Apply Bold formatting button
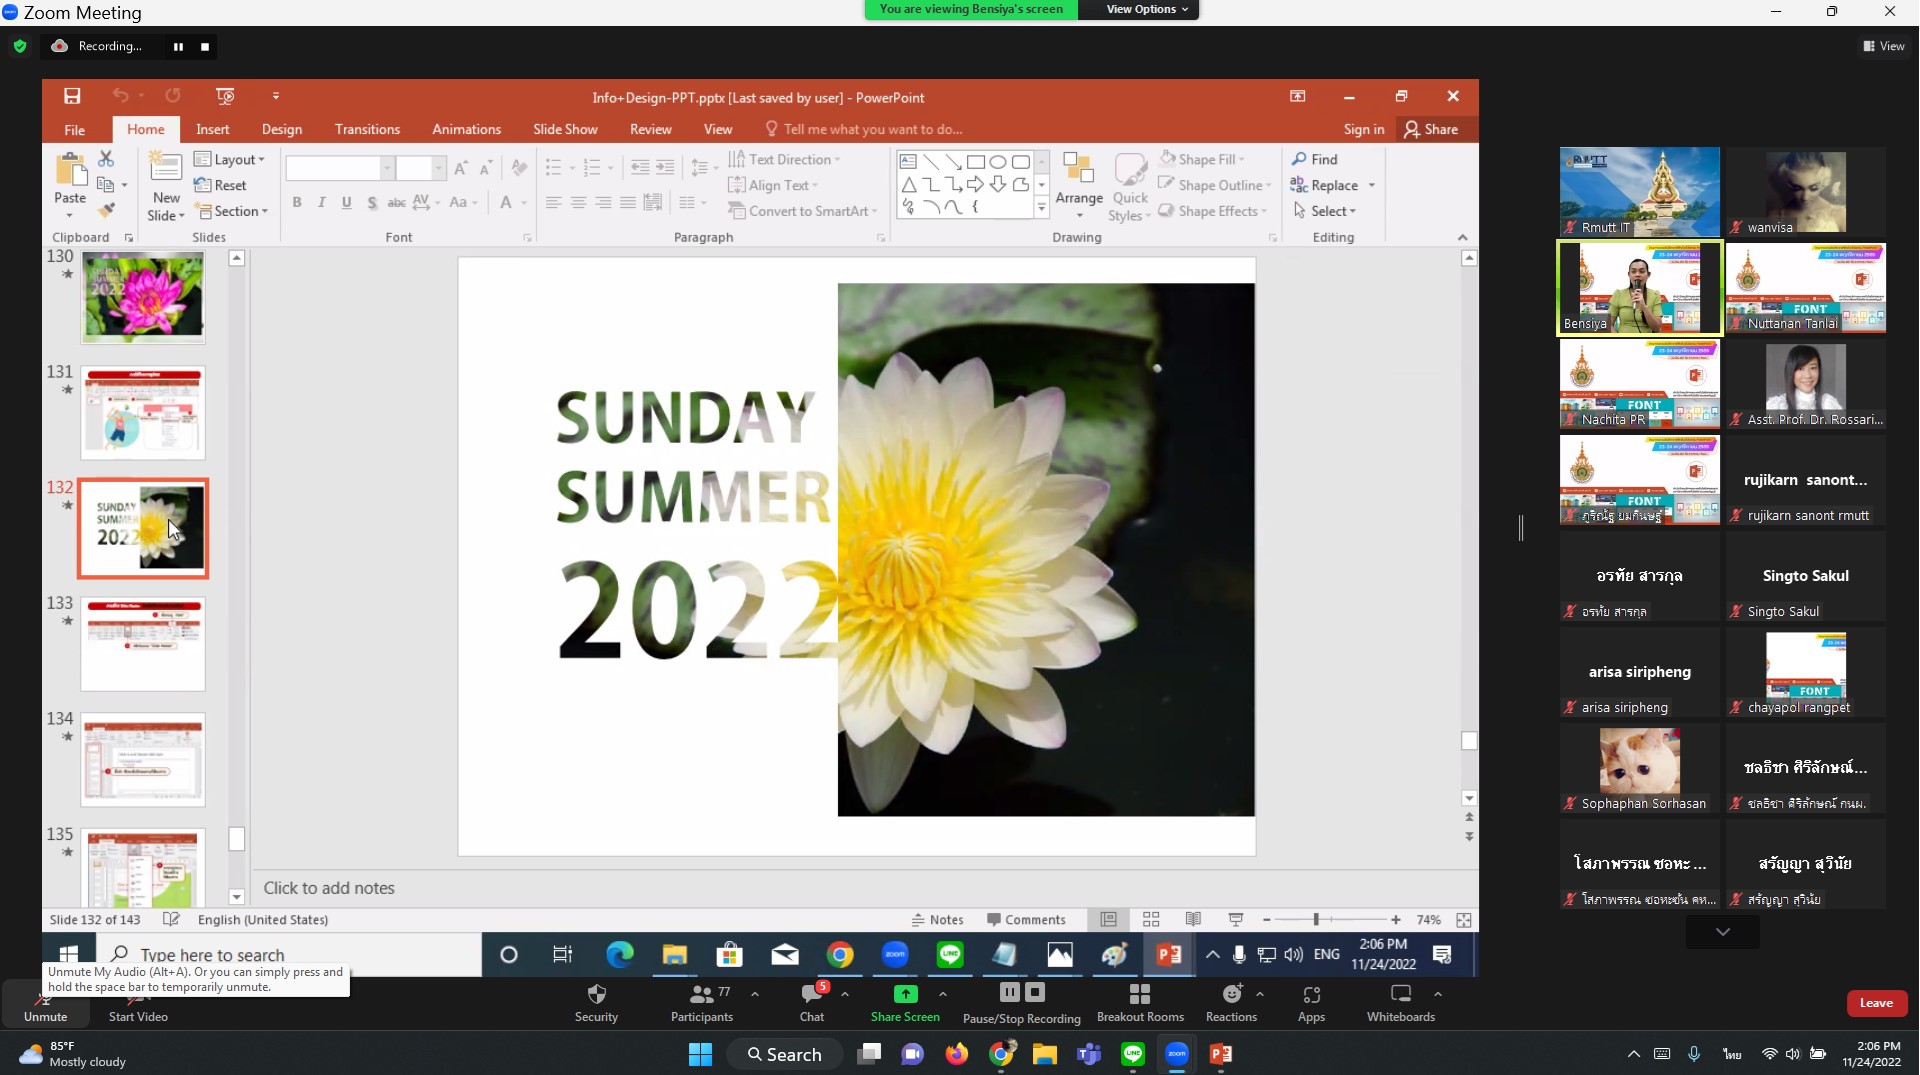Viewport: 1920px width, 1075px height. (x=297, y=202)
